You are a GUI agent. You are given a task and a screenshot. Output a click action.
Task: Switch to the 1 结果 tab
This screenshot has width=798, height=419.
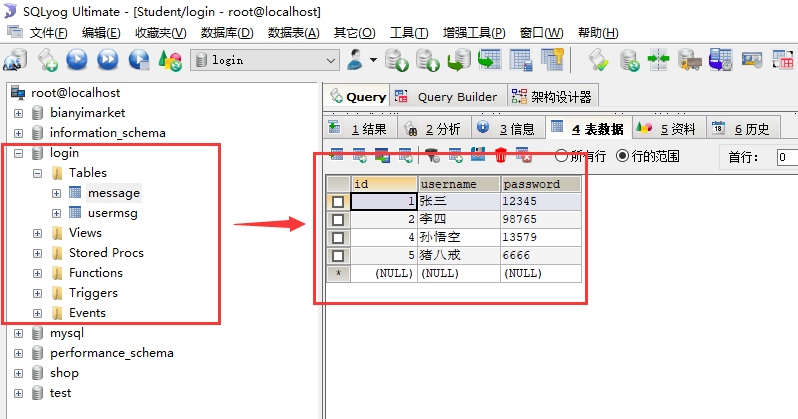358,129
